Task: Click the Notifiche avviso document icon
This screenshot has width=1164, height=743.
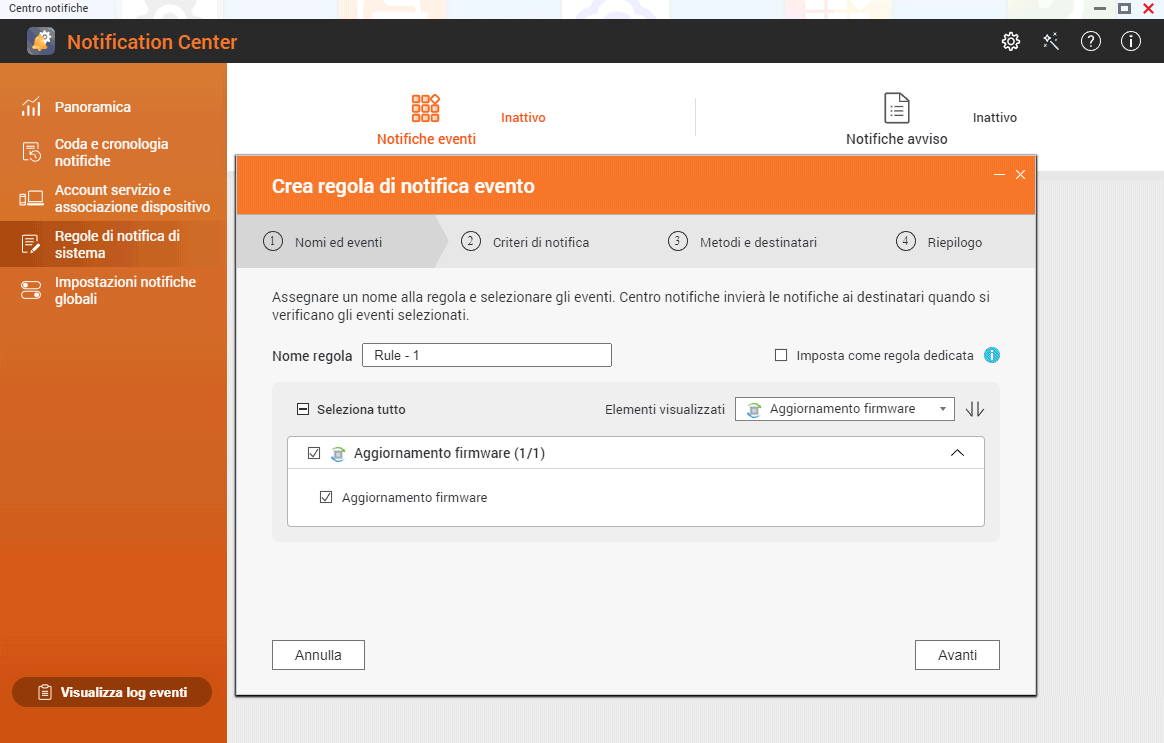Action: pos(897,108)
